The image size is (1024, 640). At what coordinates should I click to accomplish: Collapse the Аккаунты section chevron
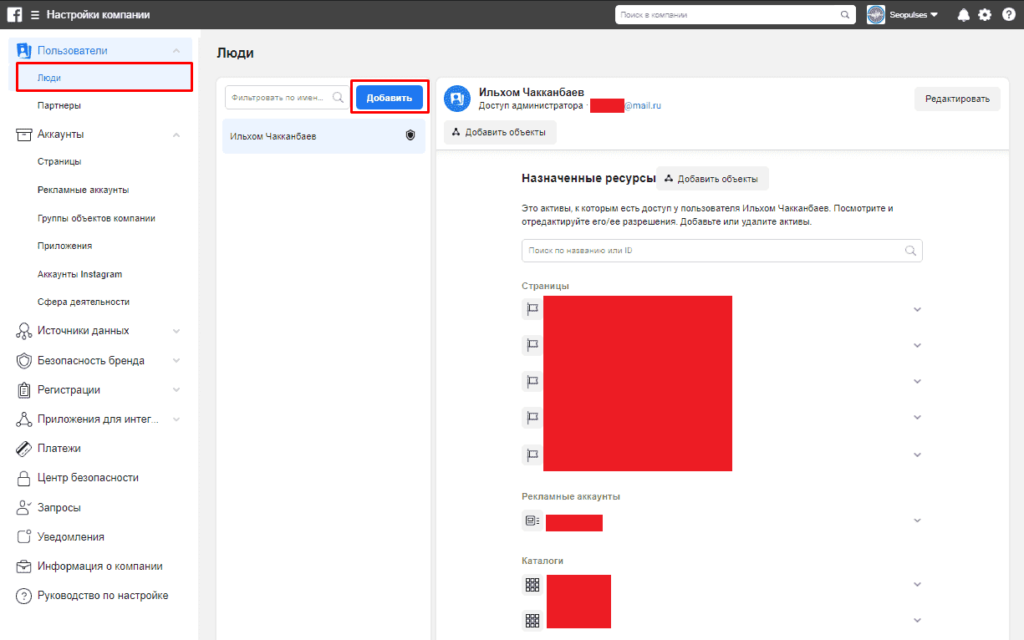[x=176, y=135]
